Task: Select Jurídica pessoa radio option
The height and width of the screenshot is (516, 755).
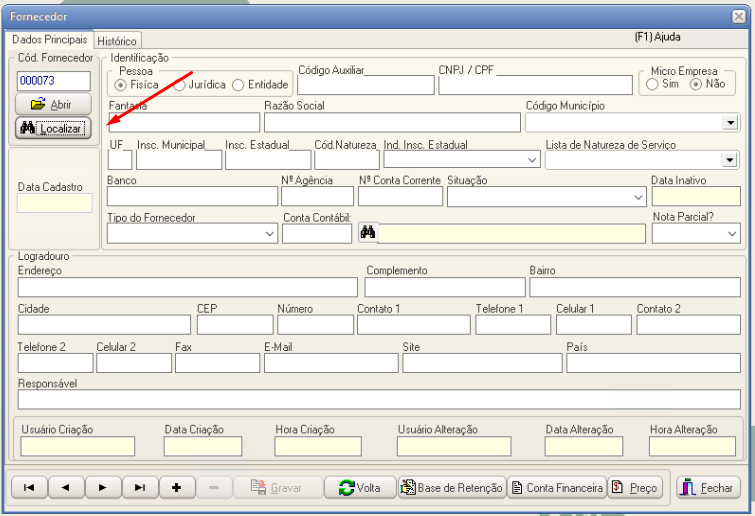Action: click(180, 85)
